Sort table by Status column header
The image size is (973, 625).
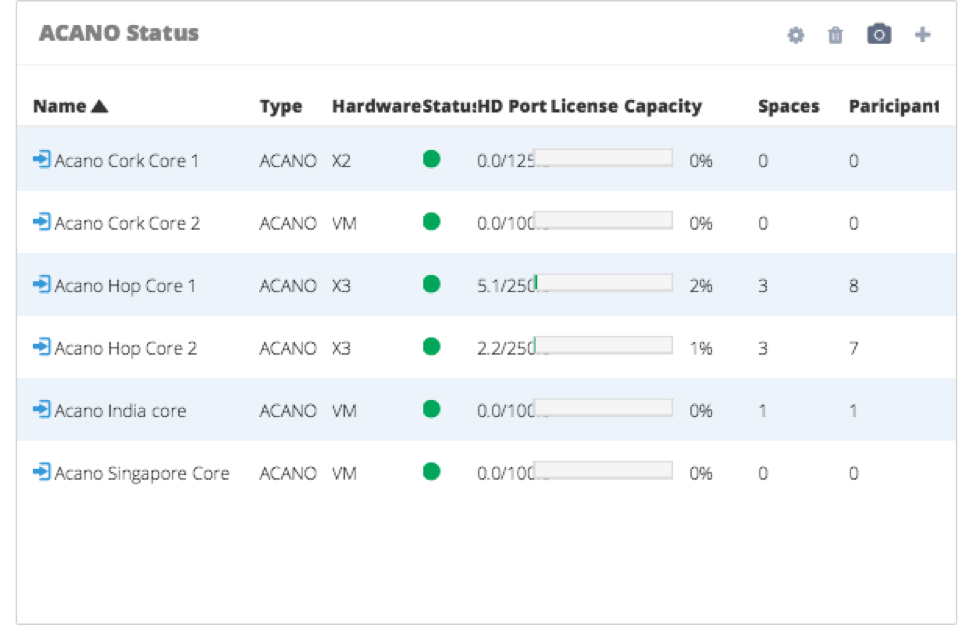click(449, 106)
